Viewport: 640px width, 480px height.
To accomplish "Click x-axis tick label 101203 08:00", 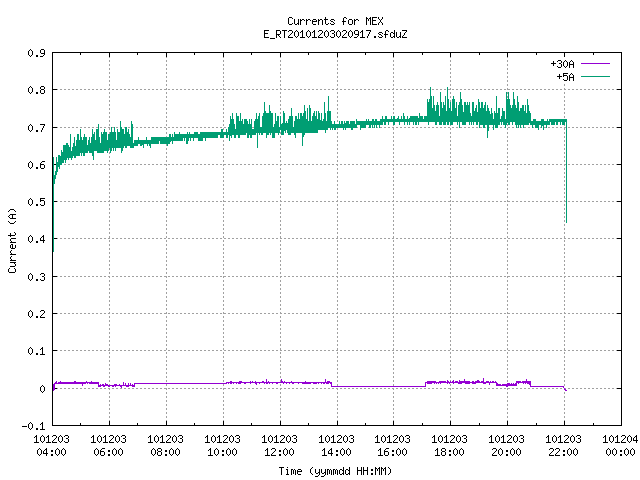I will pos(165,445).
